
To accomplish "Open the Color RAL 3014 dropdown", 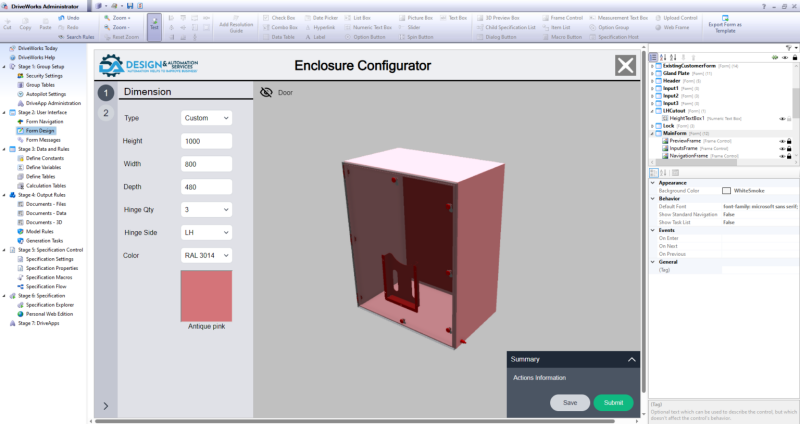I will tap(206, 255).
